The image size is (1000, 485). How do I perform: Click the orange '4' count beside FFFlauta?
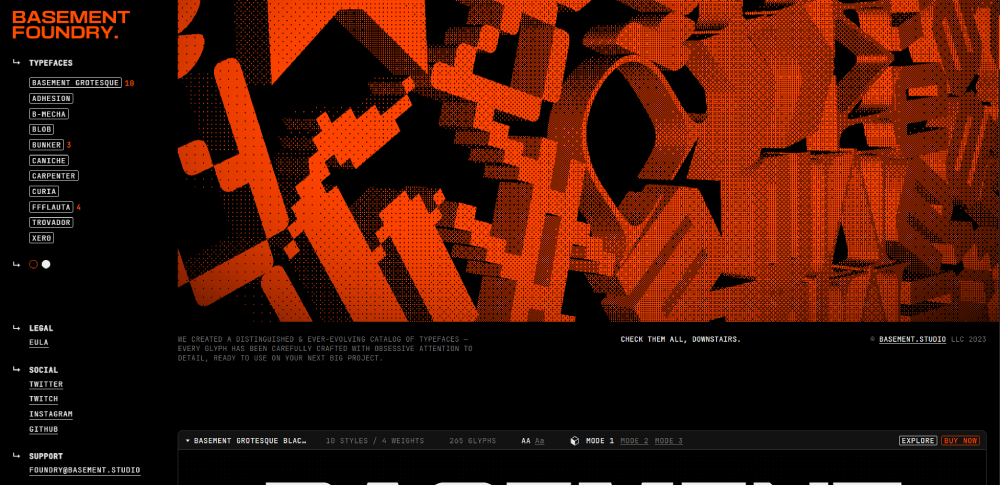coord(78,207)
